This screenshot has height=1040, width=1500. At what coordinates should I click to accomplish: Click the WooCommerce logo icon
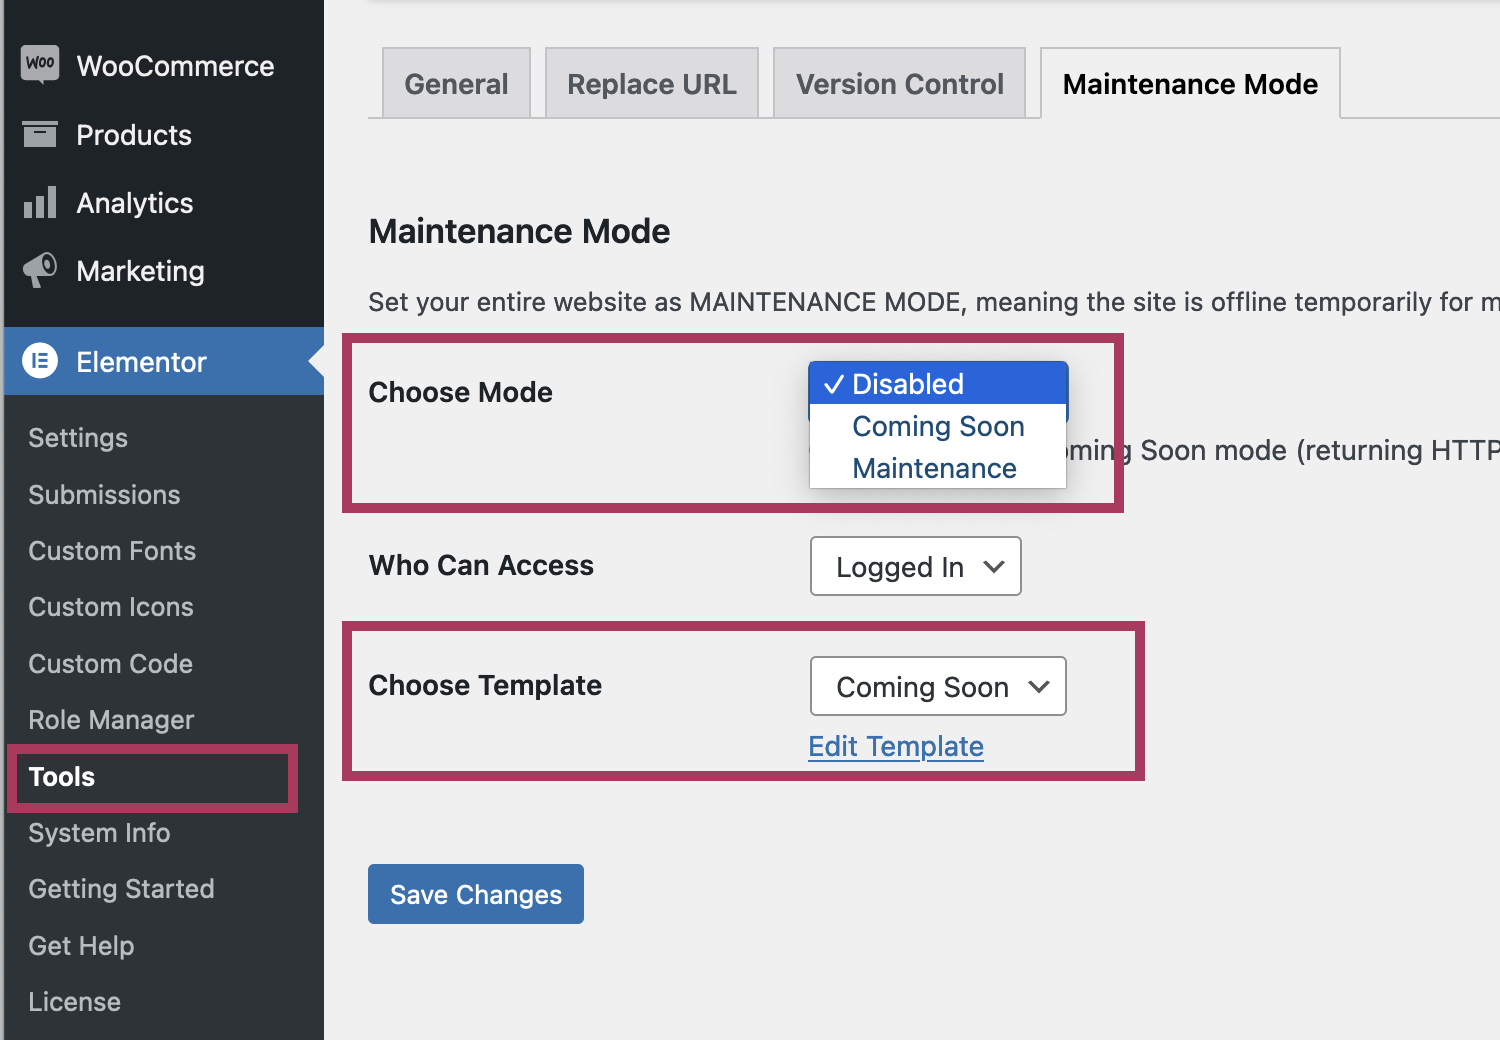pyautogui.click(x=40, y=64)
